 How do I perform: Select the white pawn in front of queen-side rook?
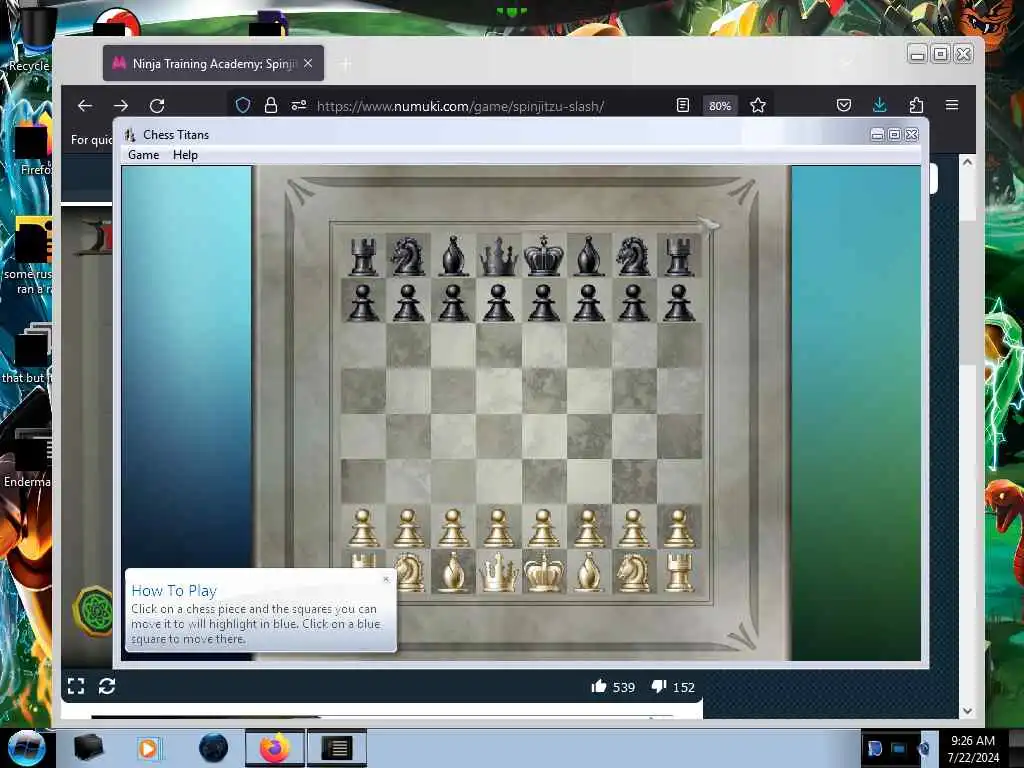363,528
